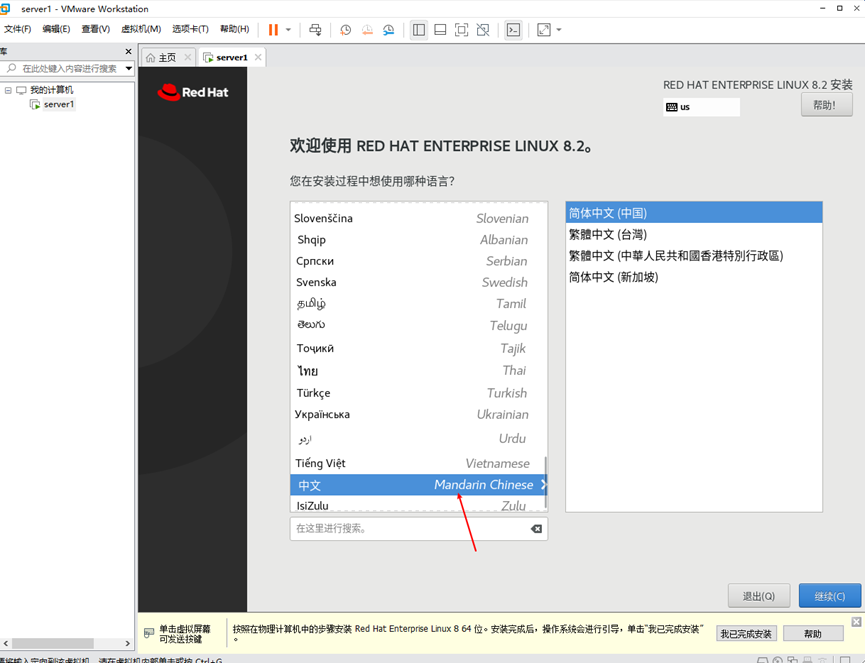Toggle the thumbnail bar view icon
The image size is (865, 663).
[440, 30]
